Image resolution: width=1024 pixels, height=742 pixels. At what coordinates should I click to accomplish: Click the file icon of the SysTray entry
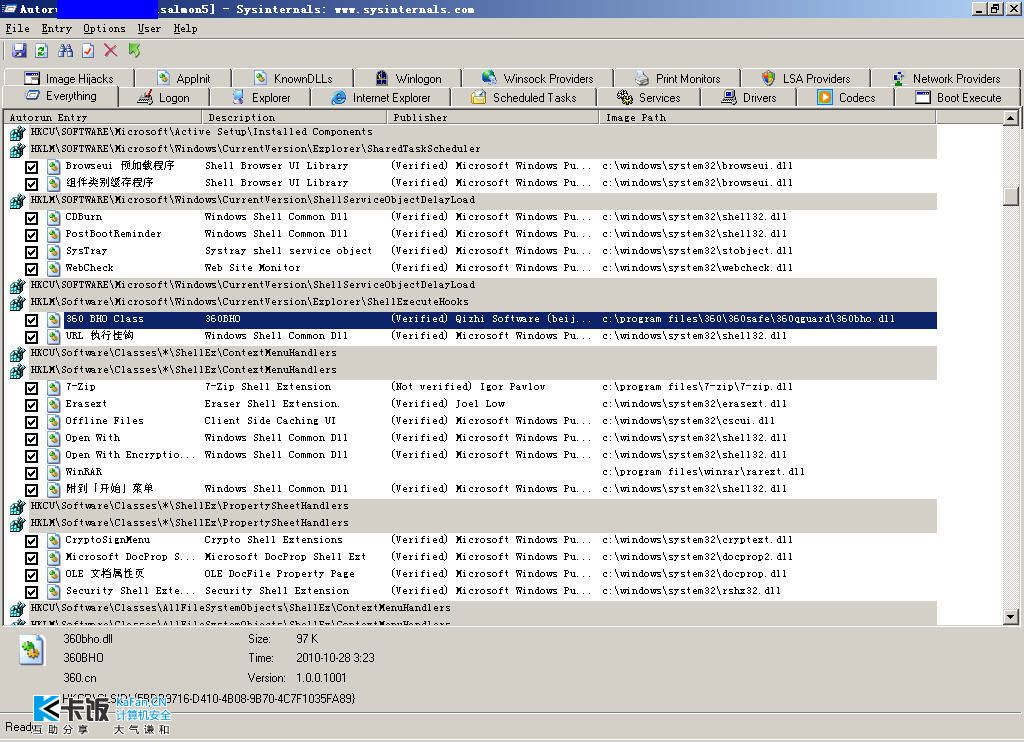(x=54, y=251)
